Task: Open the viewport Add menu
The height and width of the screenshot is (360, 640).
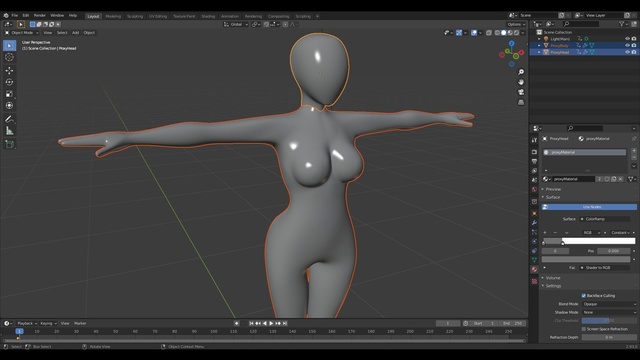Action: [76, 33]
